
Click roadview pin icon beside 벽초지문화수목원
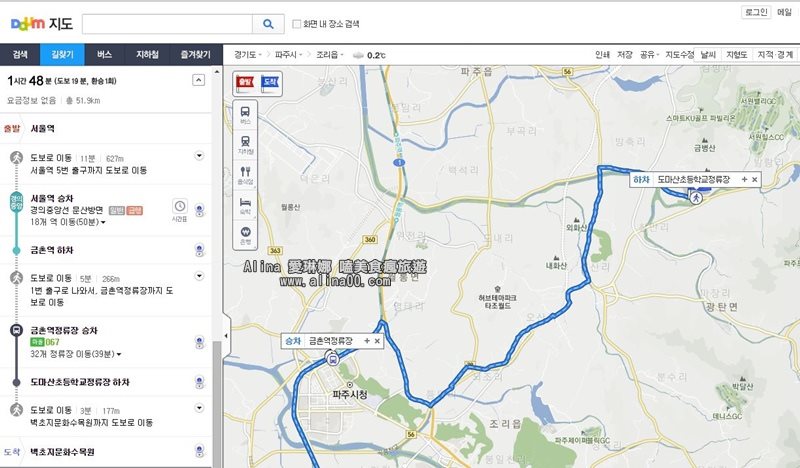point(199,451)
